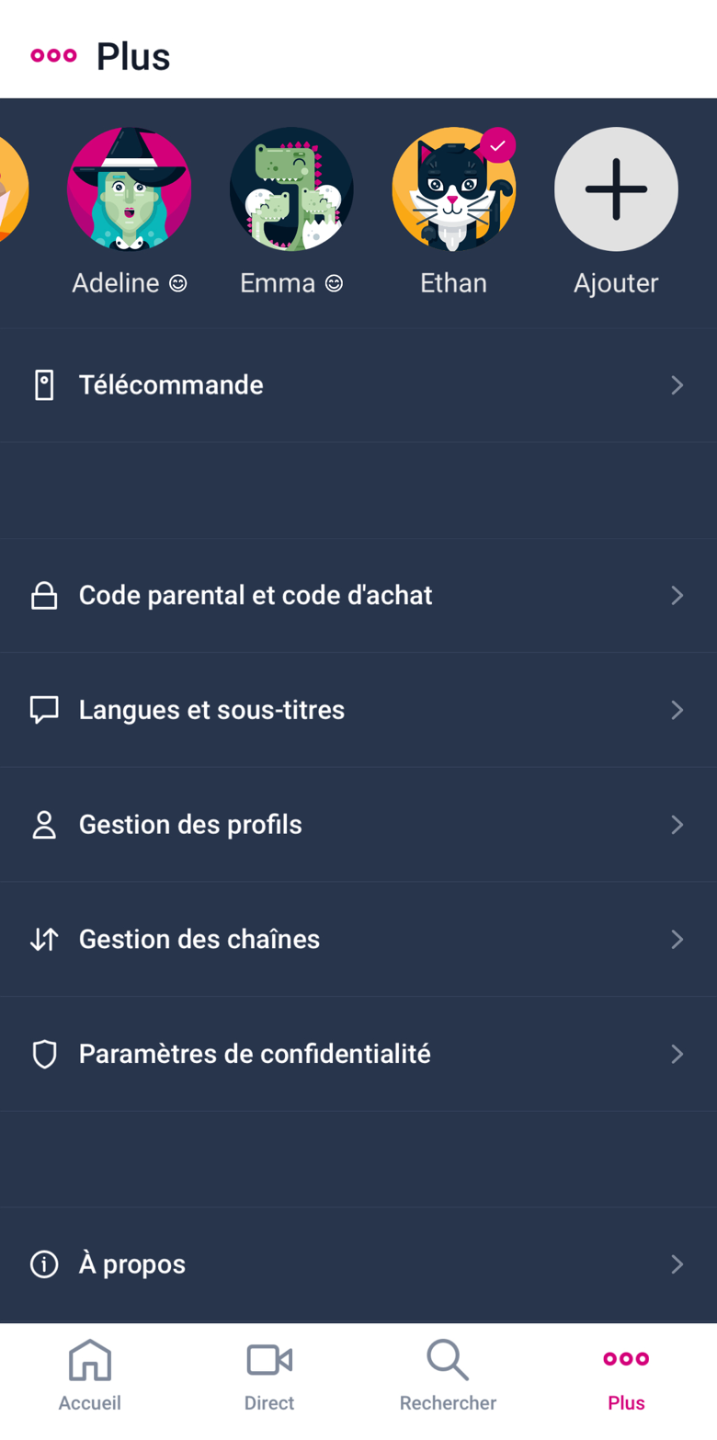Viewport: 717px width, 1440px height.
Task: Open the Rechercher magnifier icon
Action: click(x=447, y=1360)
